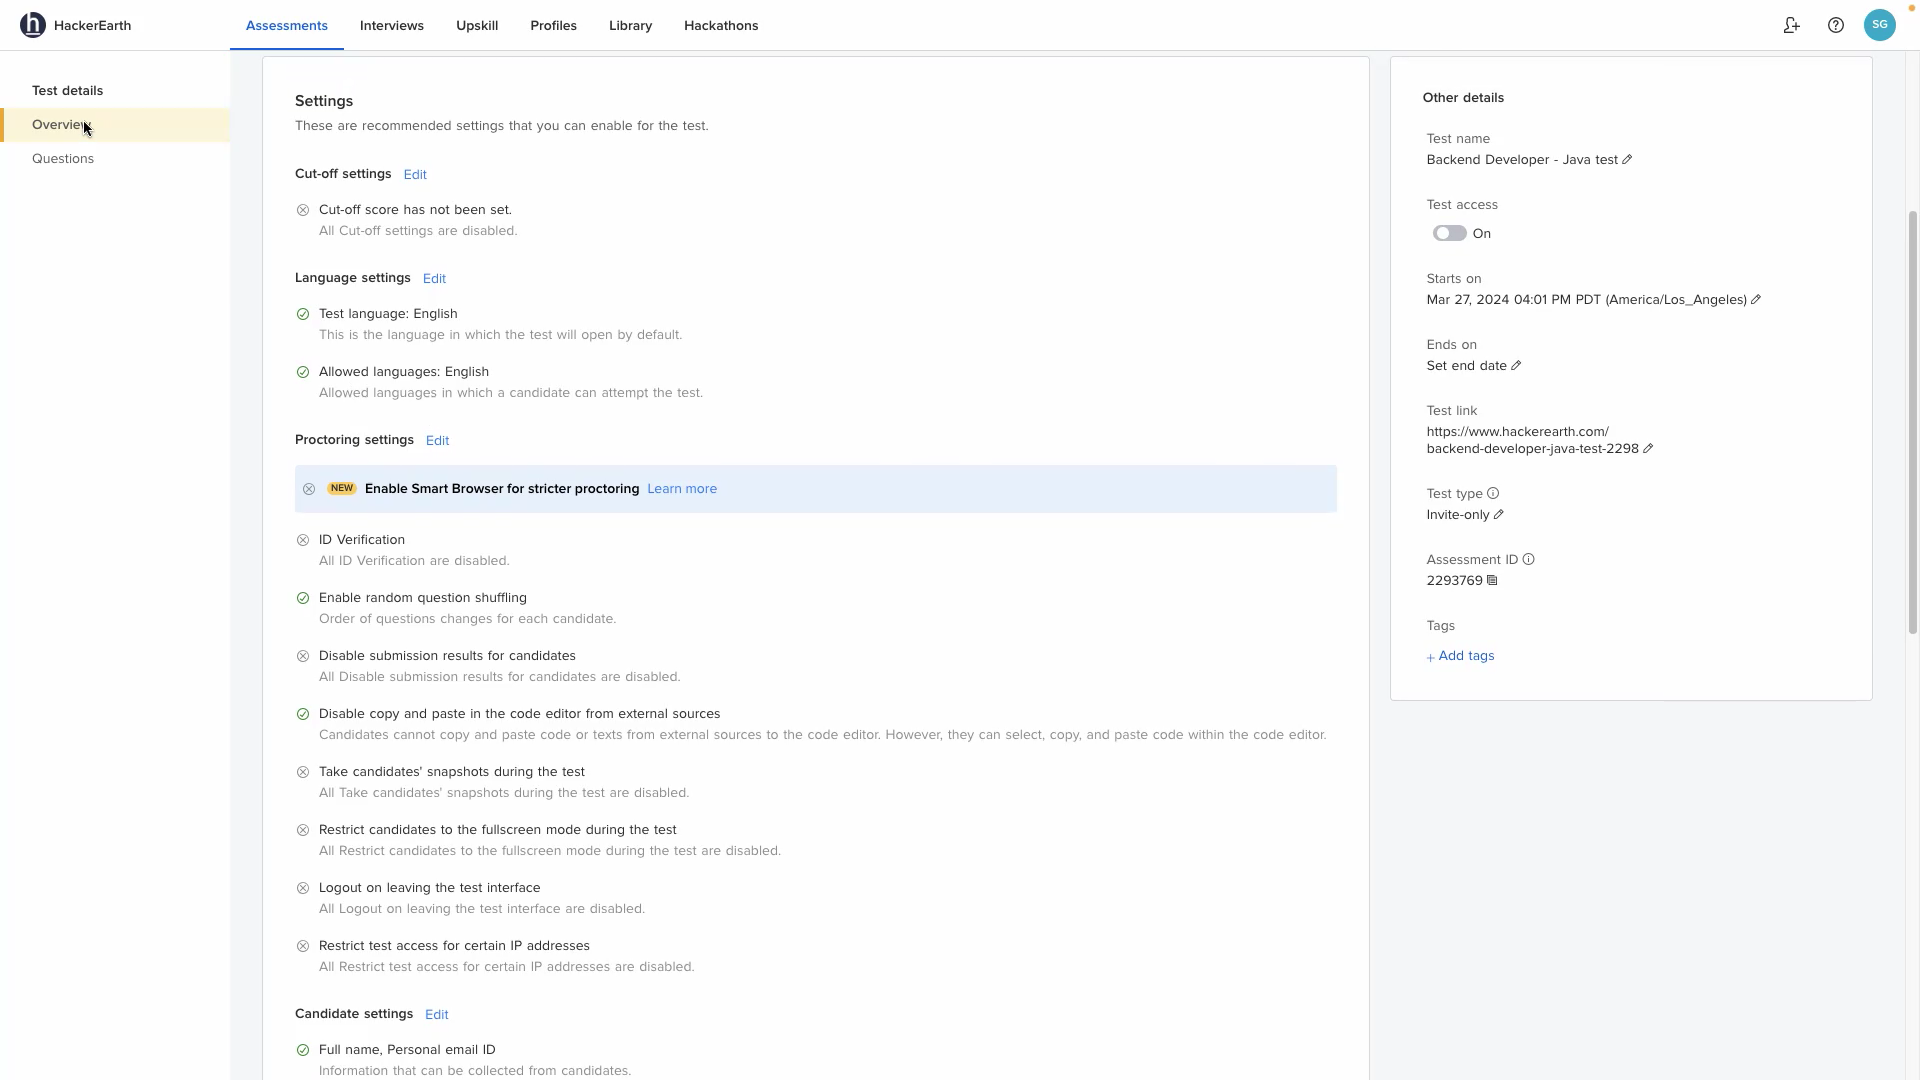Screen dimensions: 1920x1080
Task: Open Proctoring settings Edit
Action: pyautogui.click(x=437, y=441)
